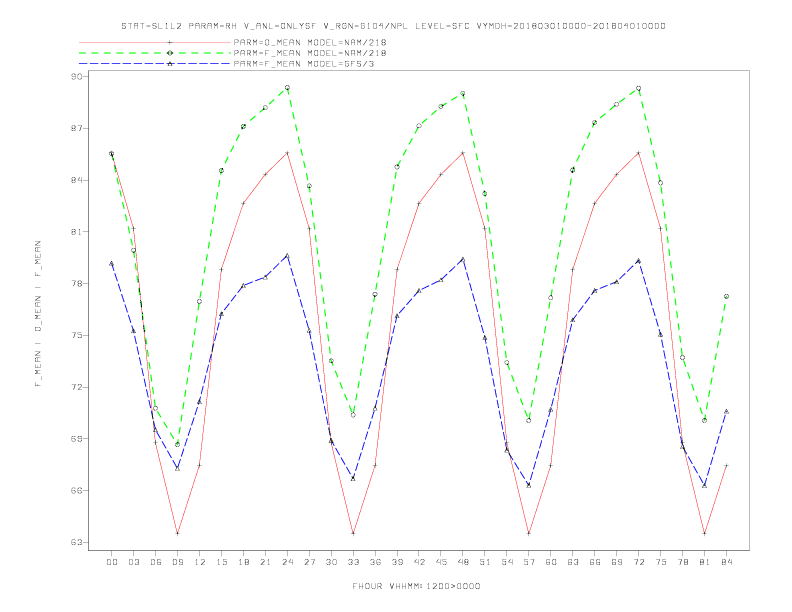Click x-axis tick label 21

tap(265, 562)
